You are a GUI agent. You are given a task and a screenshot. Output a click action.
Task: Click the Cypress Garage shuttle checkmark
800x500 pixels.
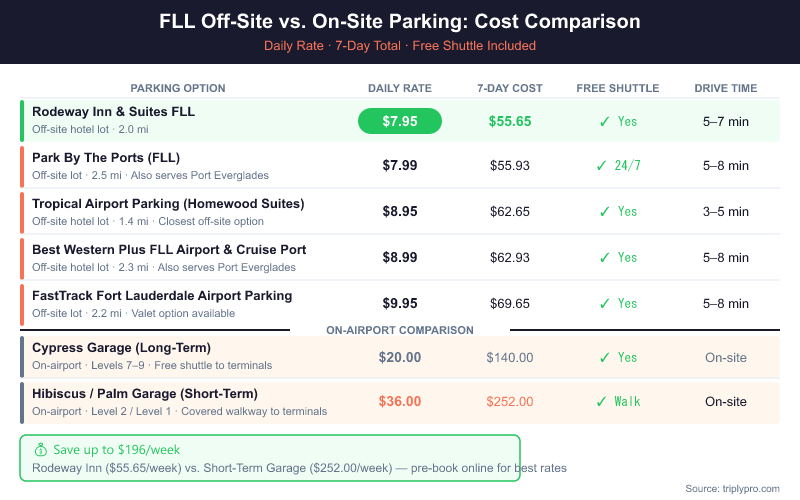[604, 357]
